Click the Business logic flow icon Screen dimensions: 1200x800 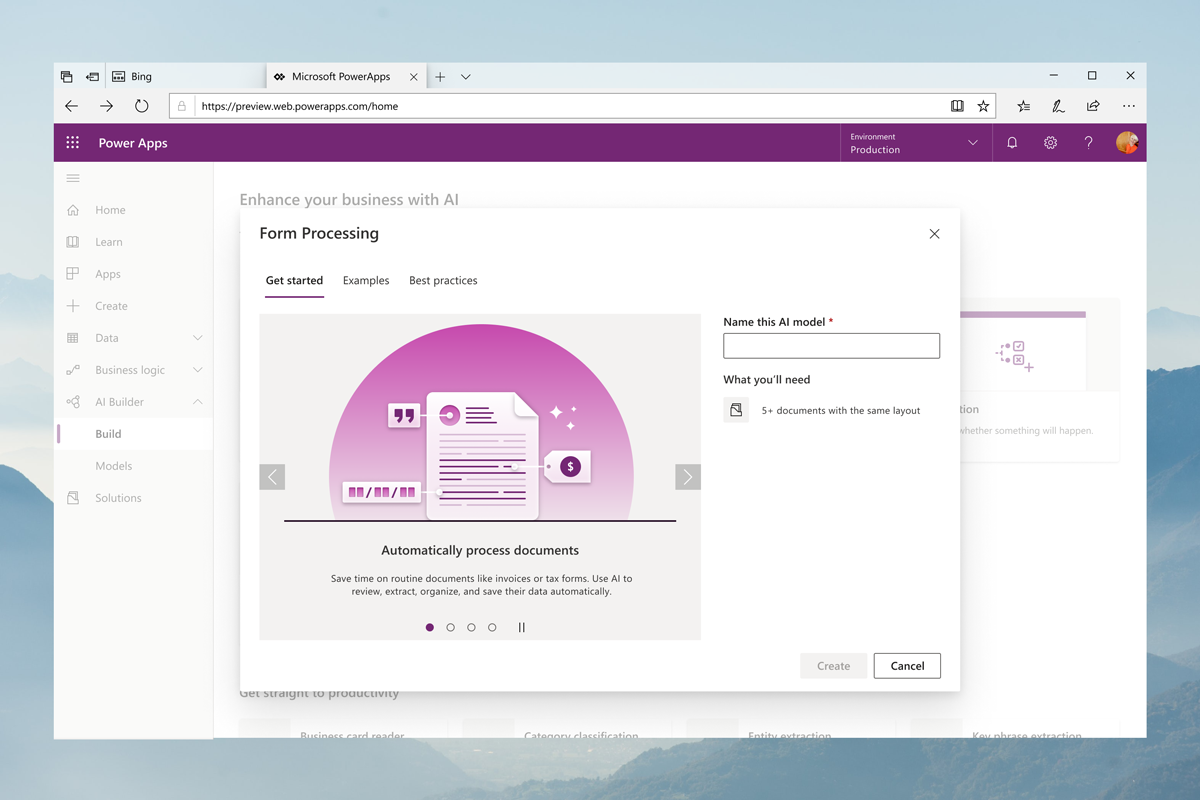click(73, 370)
